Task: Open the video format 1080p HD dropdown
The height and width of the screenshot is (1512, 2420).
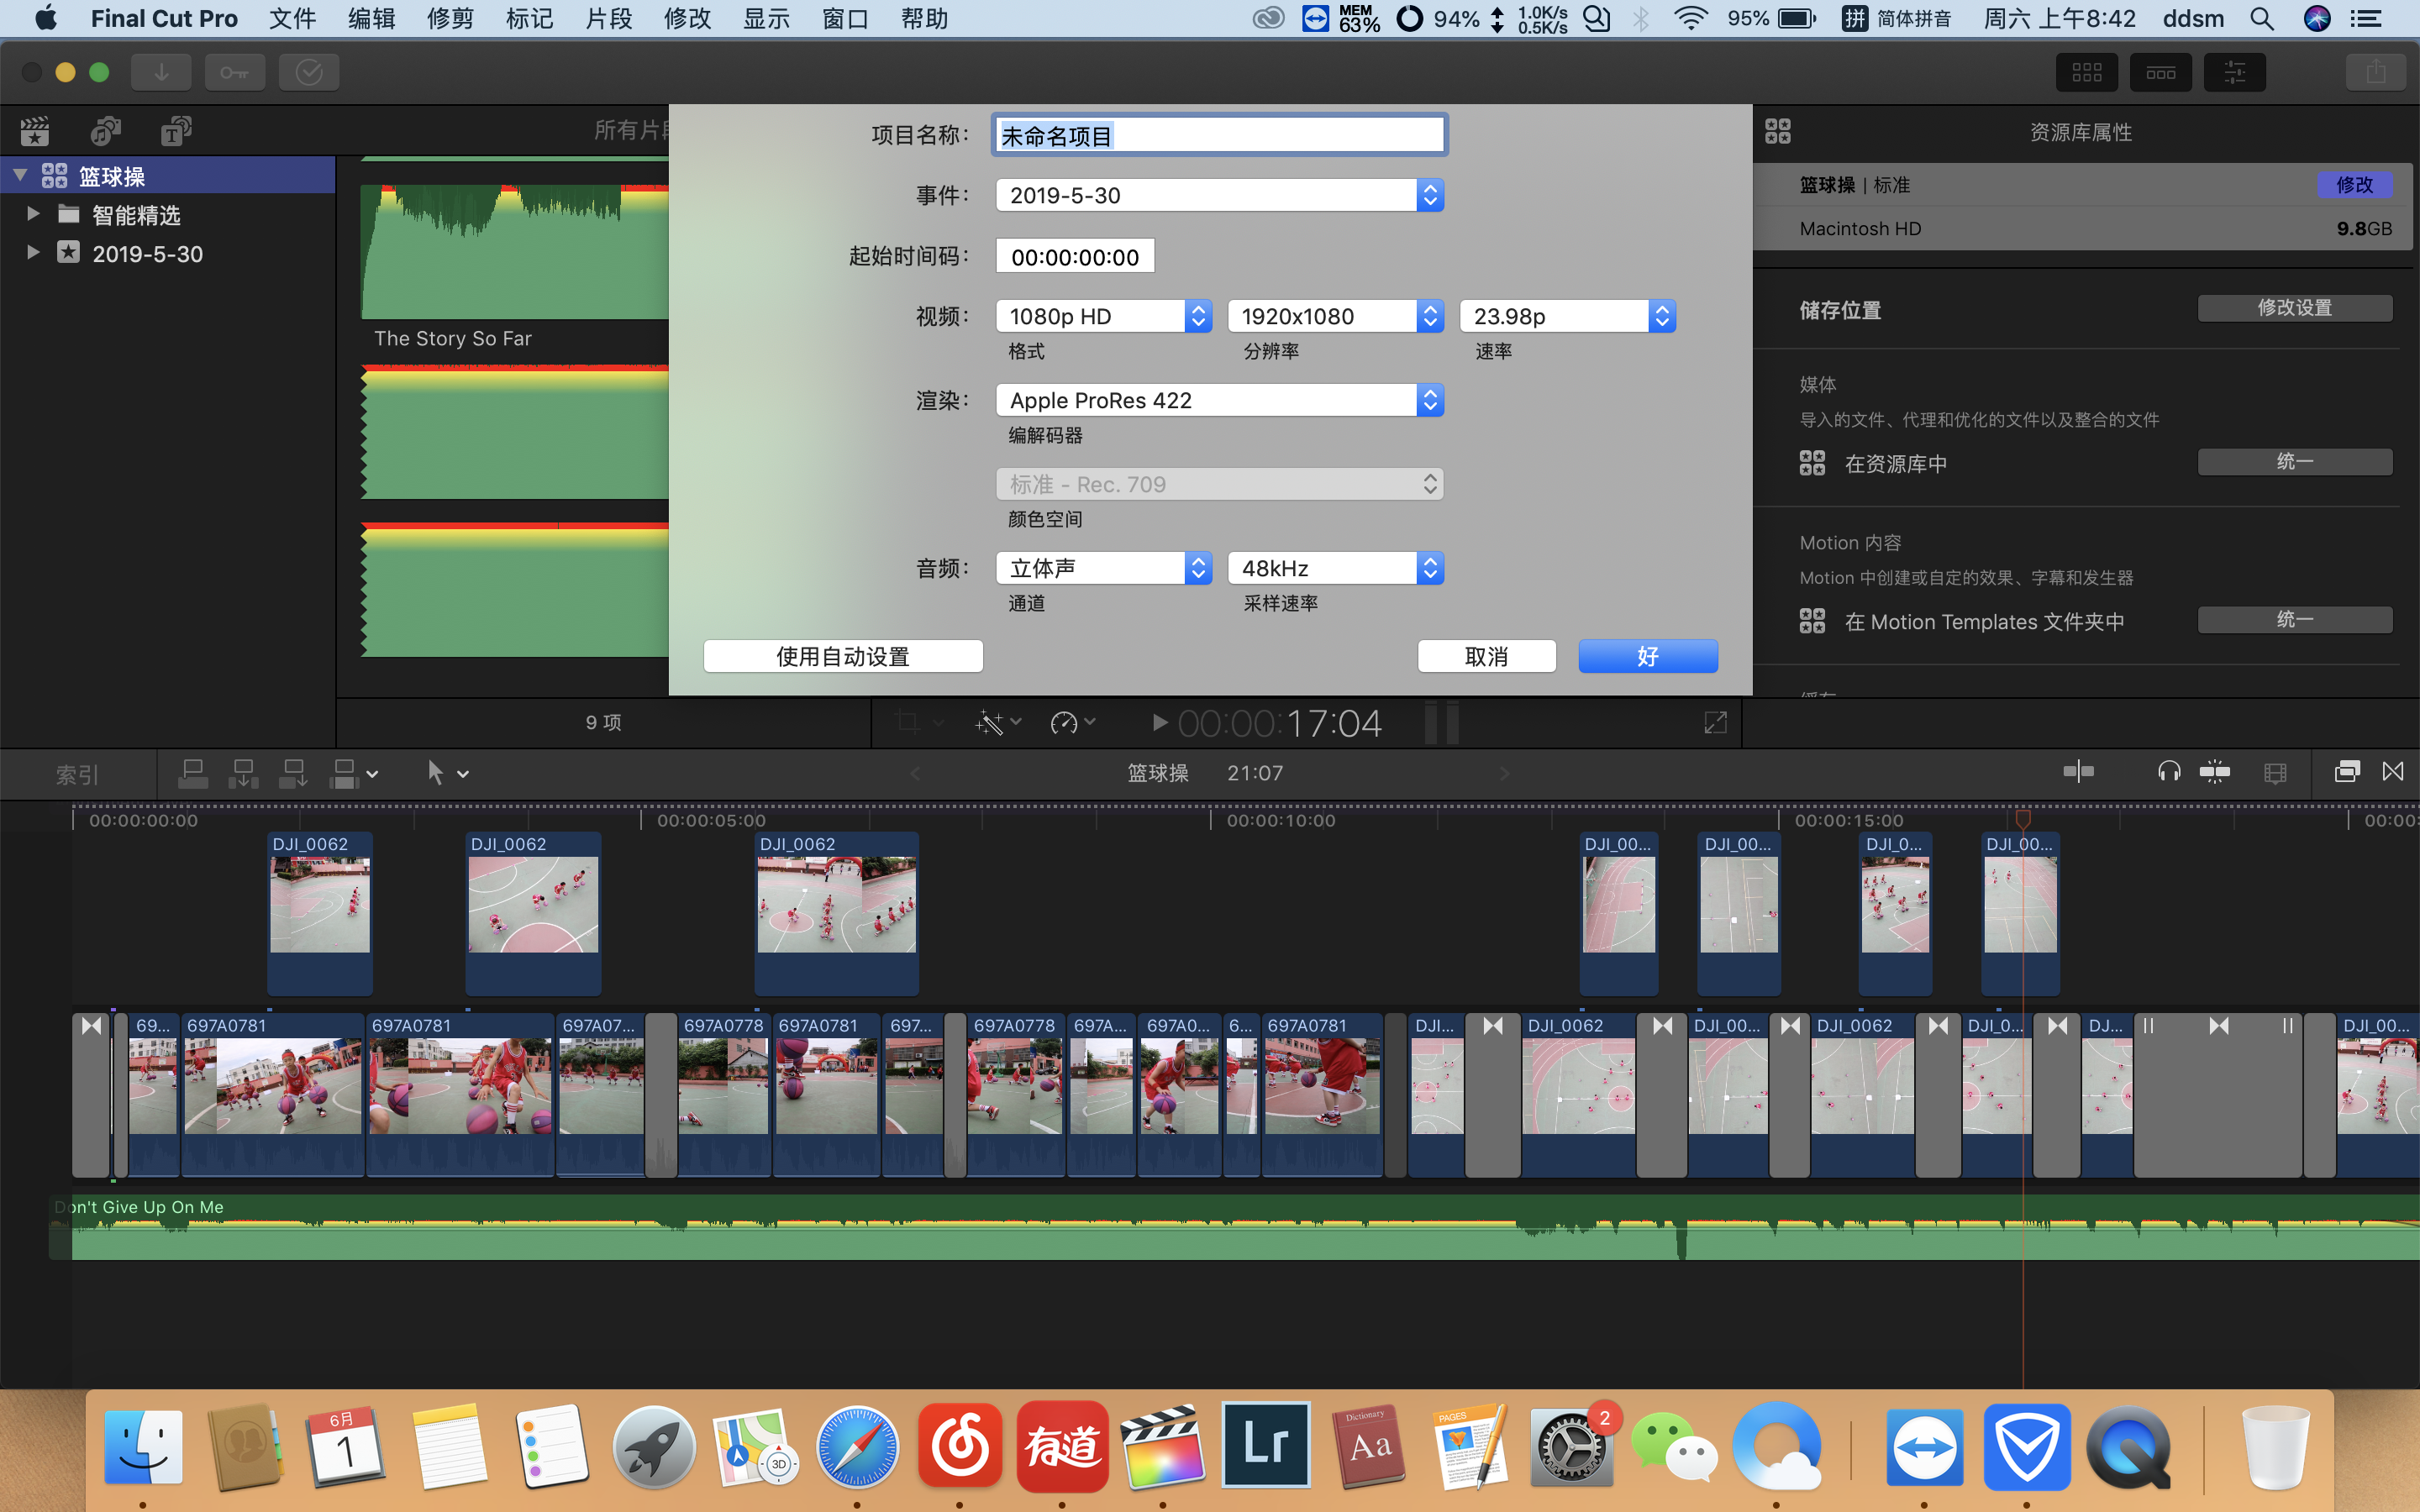Action: point(1103,316)
